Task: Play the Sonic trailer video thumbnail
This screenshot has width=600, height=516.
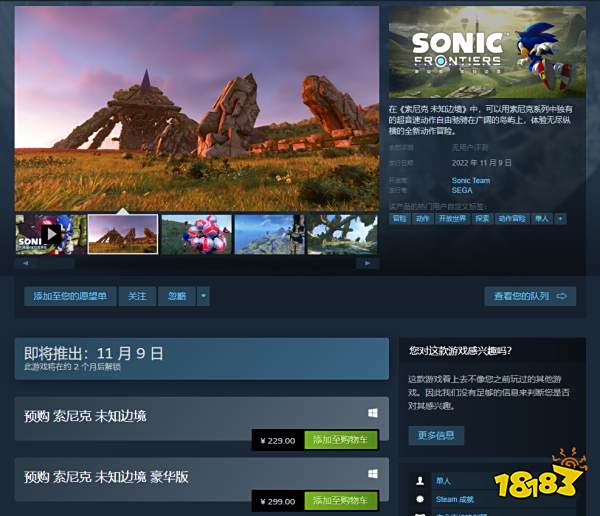Action: [51, 234]
